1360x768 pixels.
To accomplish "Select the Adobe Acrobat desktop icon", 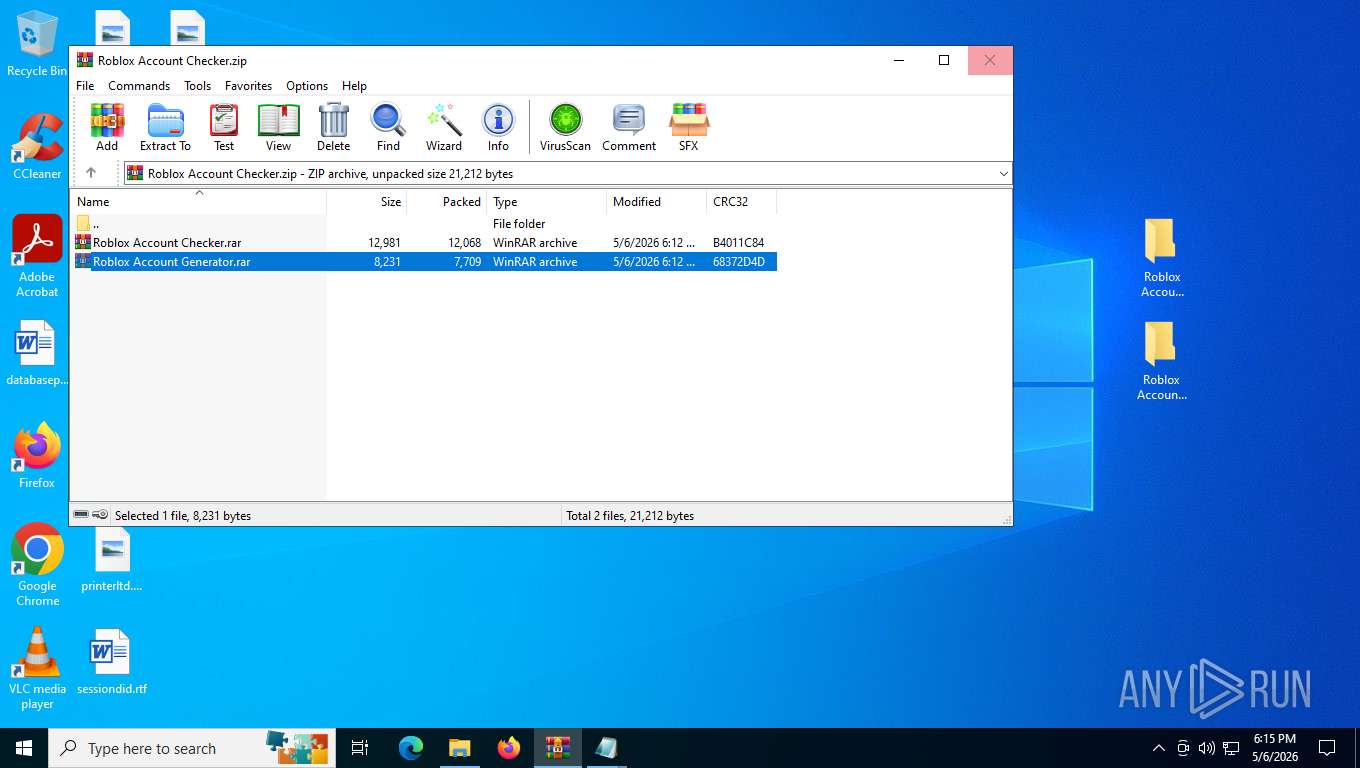I will point(37,256).
